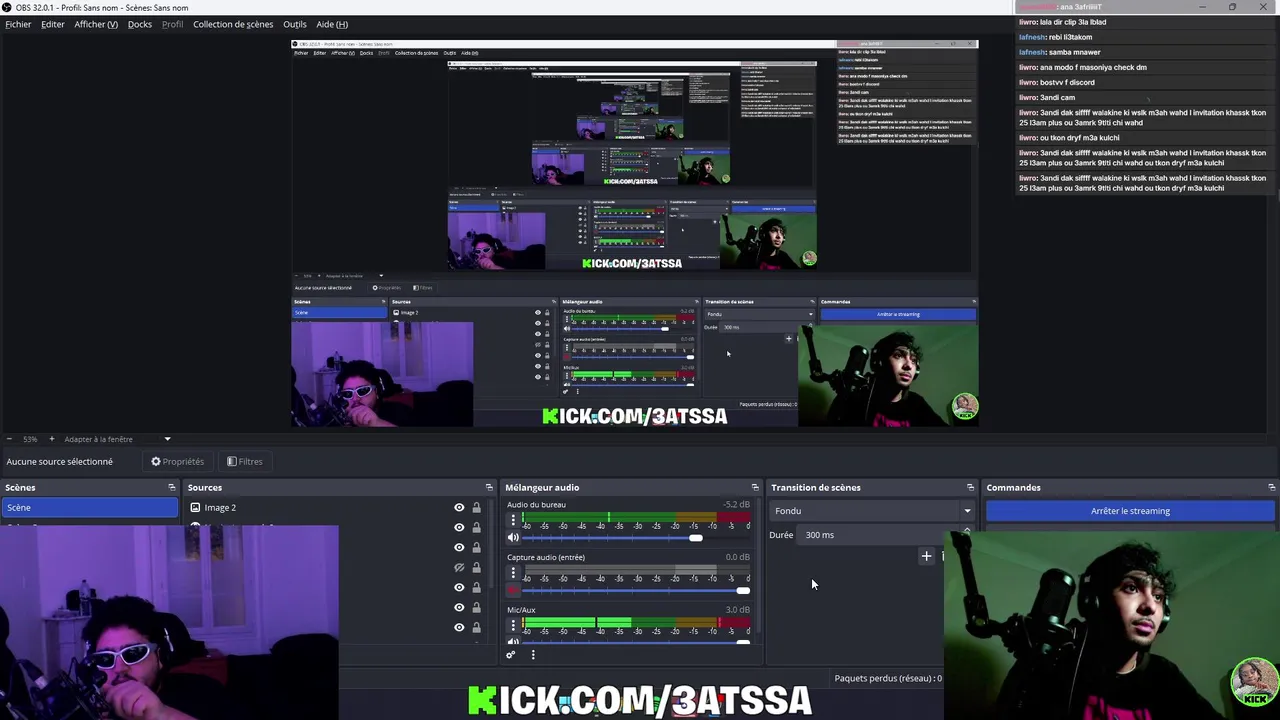This screenshot has width=1280, height=720.
Task: Open the Outils menu
Action: click(x=295, y=24)
